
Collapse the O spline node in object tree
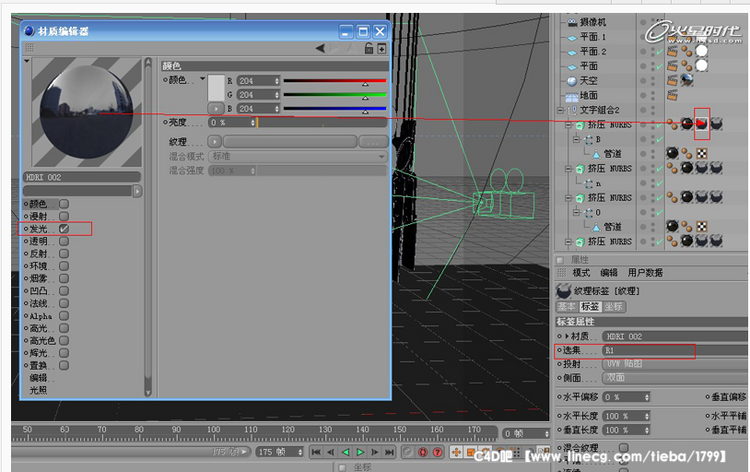pyautogui.click(x=577, y=212)
